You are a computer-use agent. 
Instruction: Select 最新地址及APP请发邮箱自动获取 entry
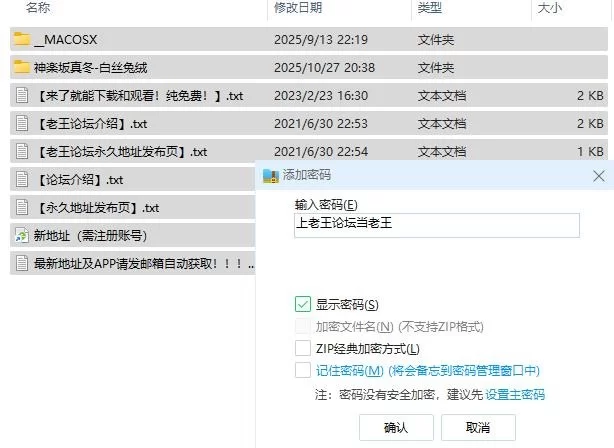coord(144,264)
